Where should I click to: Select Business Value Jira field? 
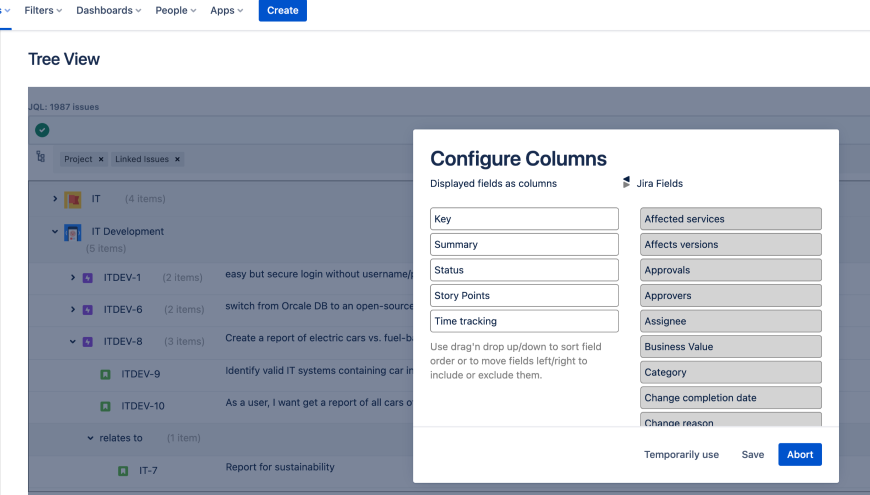[x=731, y=346]
